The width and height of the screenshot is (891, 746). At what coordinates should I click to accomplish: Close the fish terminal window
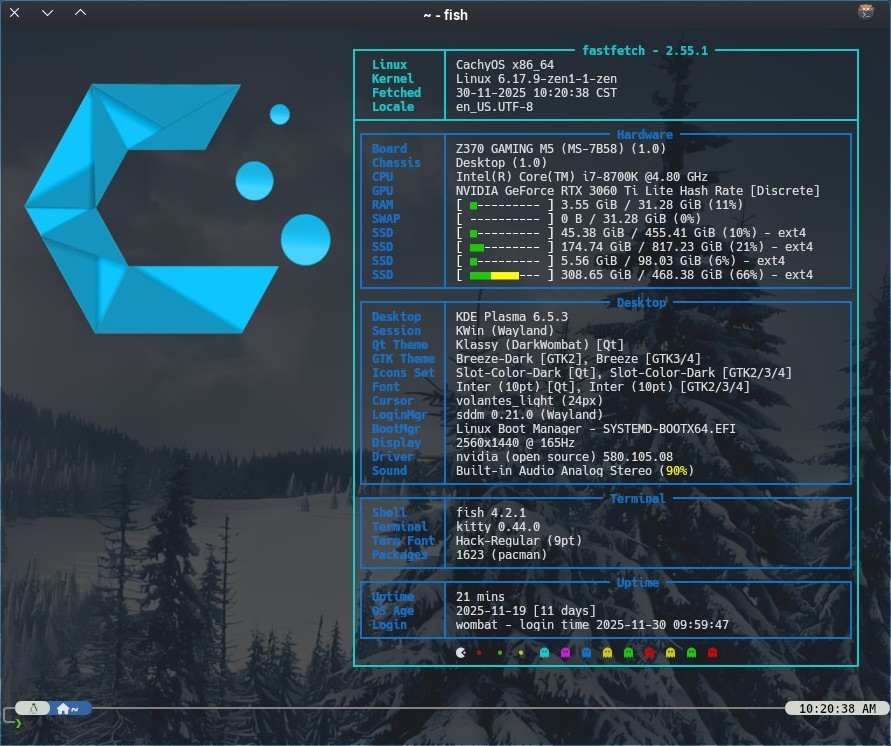[x=17, y=13]
